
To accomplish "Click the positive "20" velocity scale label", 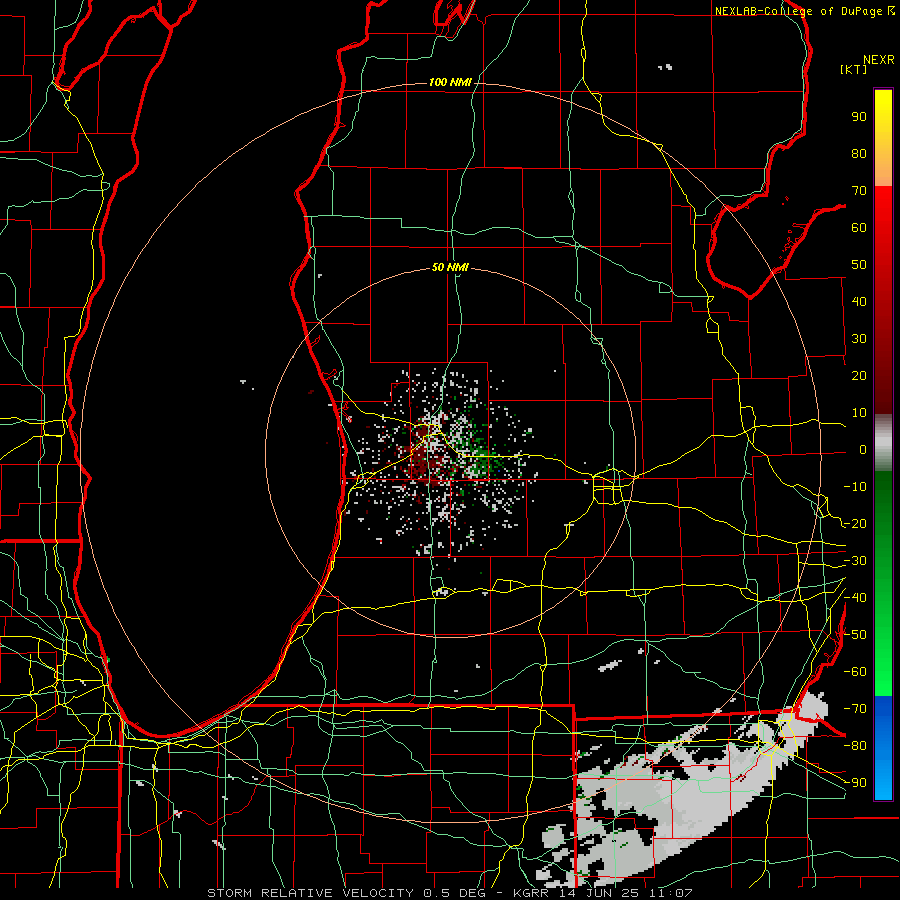I will coord(859,376).
